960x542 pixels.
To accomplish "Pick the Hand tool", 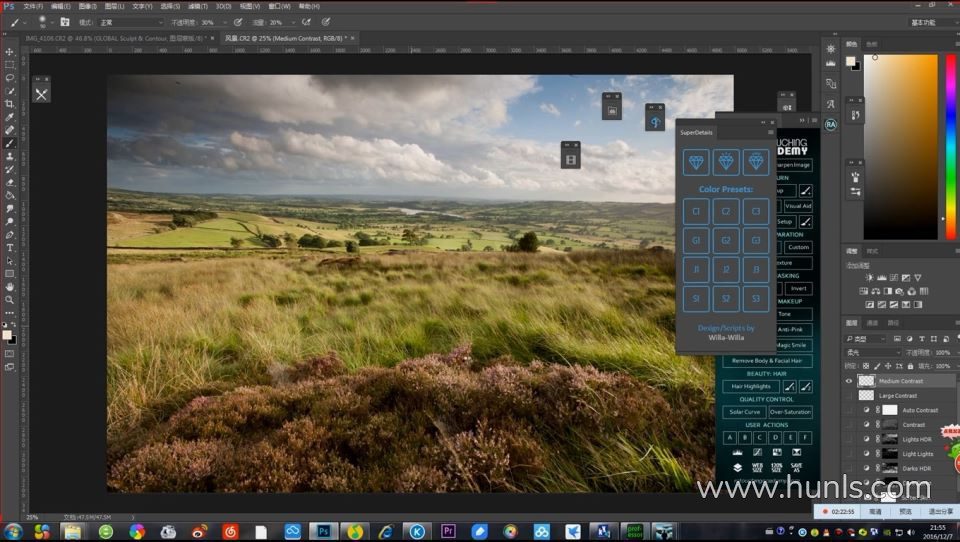I will click(10, 286).
